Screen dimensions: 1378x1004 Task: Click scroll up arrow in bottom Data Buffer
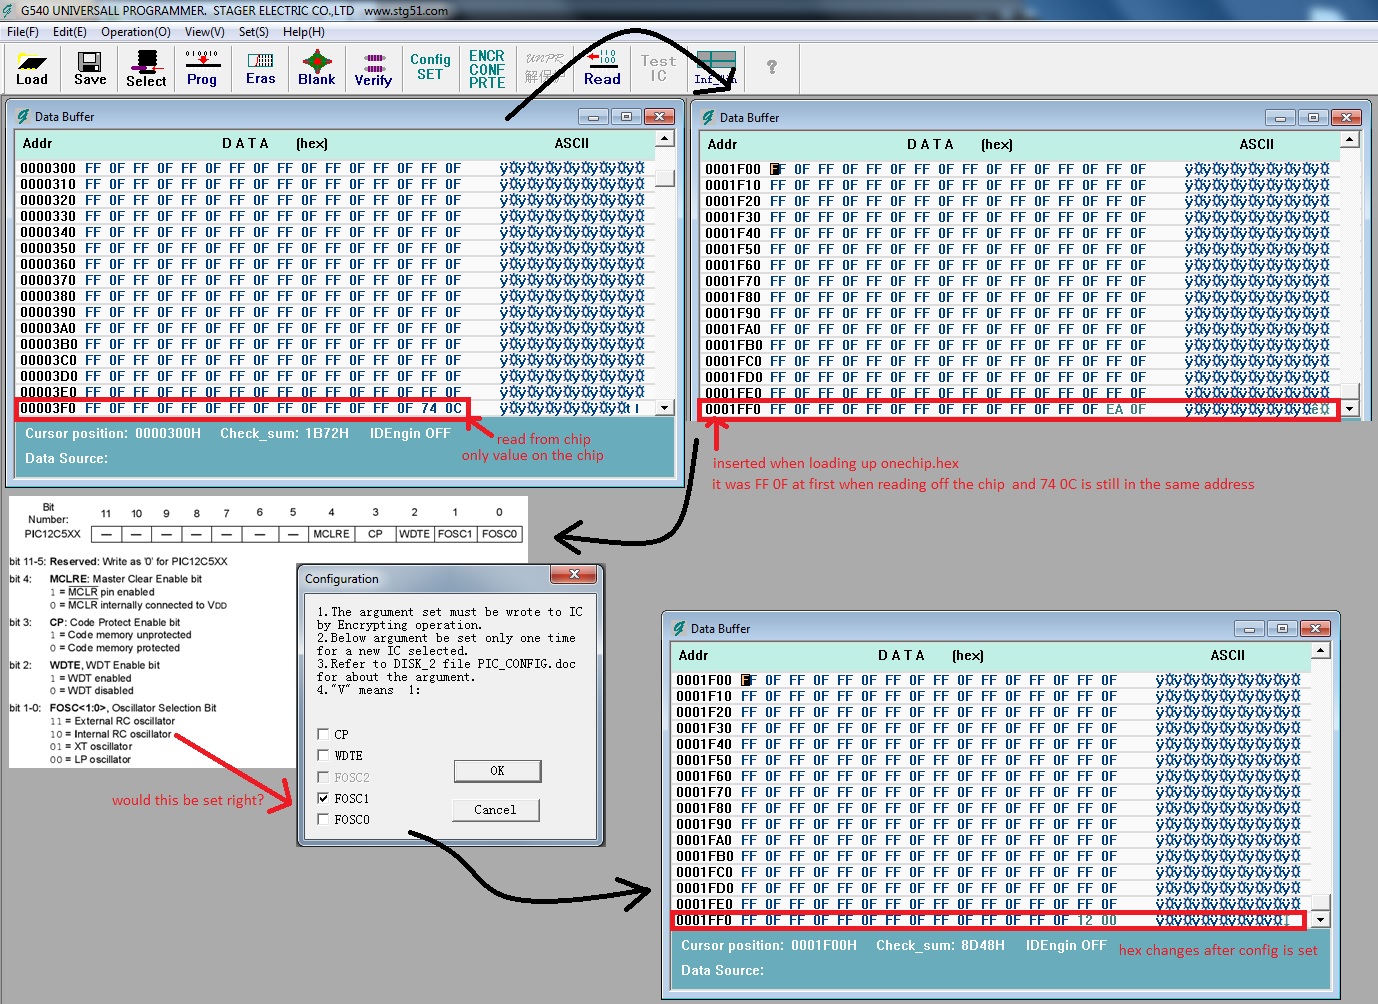coord(1321,651)
